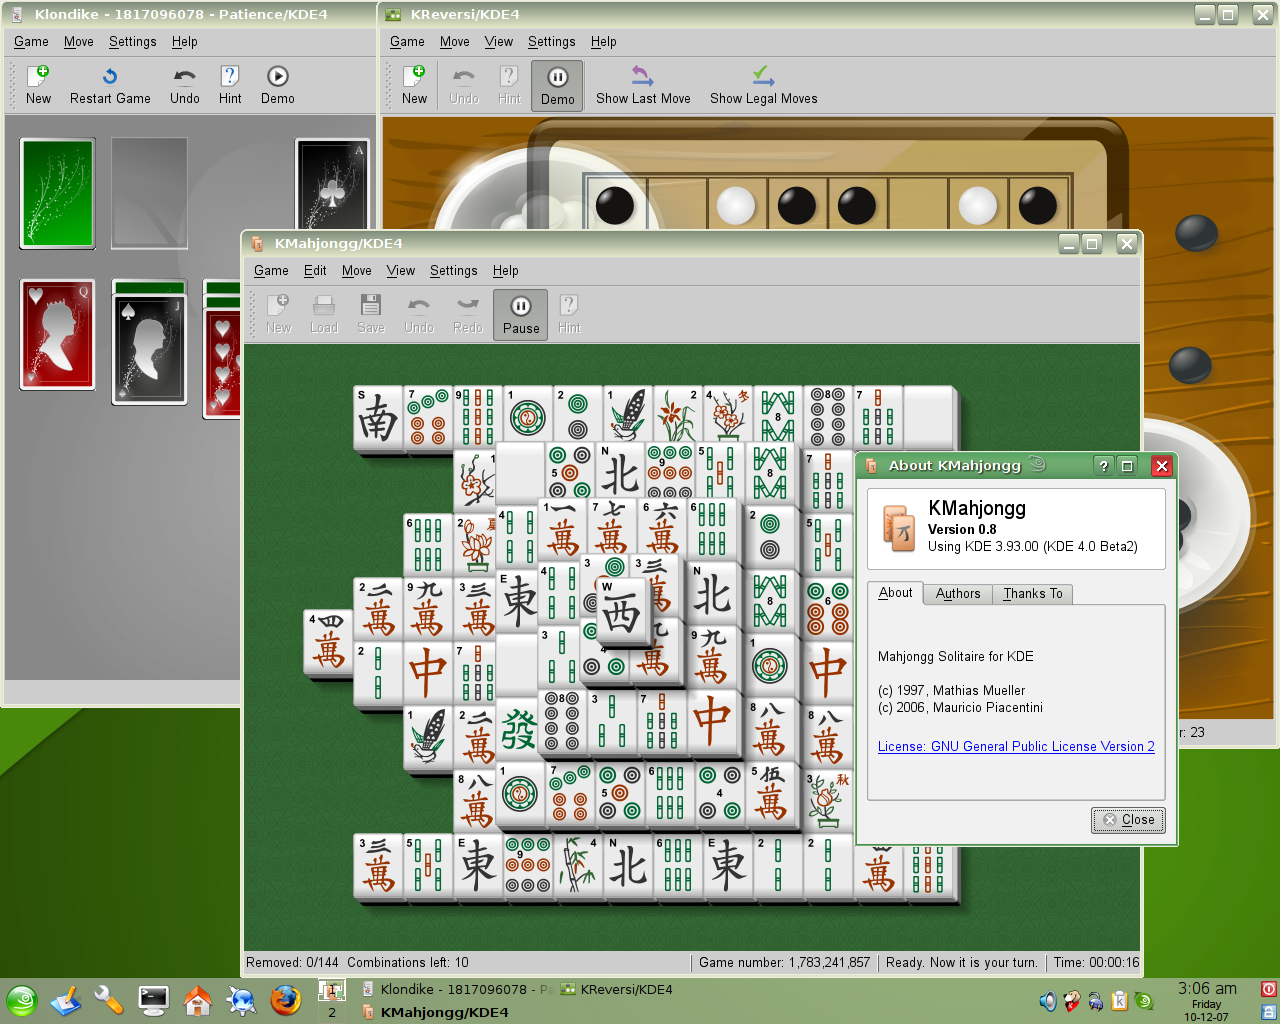The width and height of the screenshot is (1280, 1024).
Task: Toggle Demo mode in KReversi toolbar
Action: click(x=557, y=85)
